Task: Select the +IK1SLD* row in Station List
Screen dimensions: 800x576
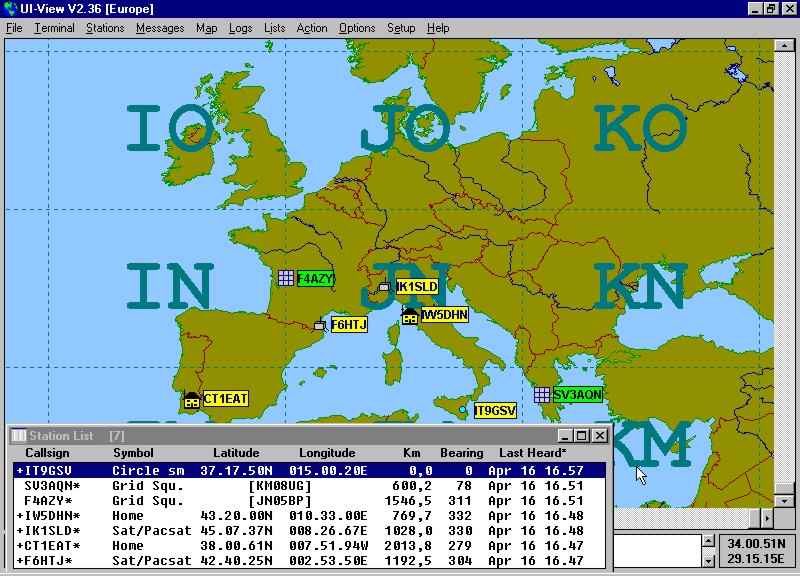Action: tap(310, 531)
